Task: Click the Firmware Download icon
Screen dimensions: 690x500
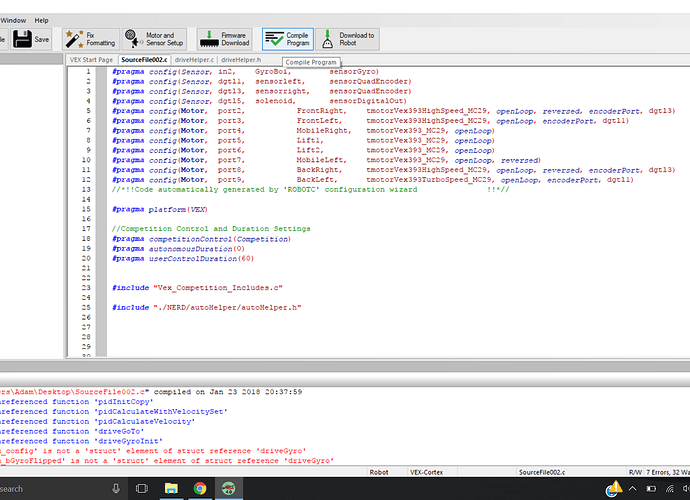Action: 209,39
